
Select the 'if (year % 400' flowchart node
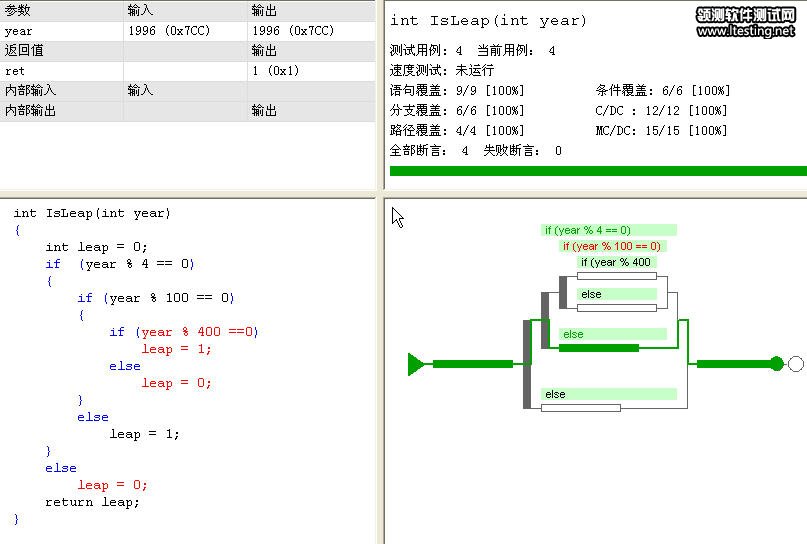click(616, 262)
